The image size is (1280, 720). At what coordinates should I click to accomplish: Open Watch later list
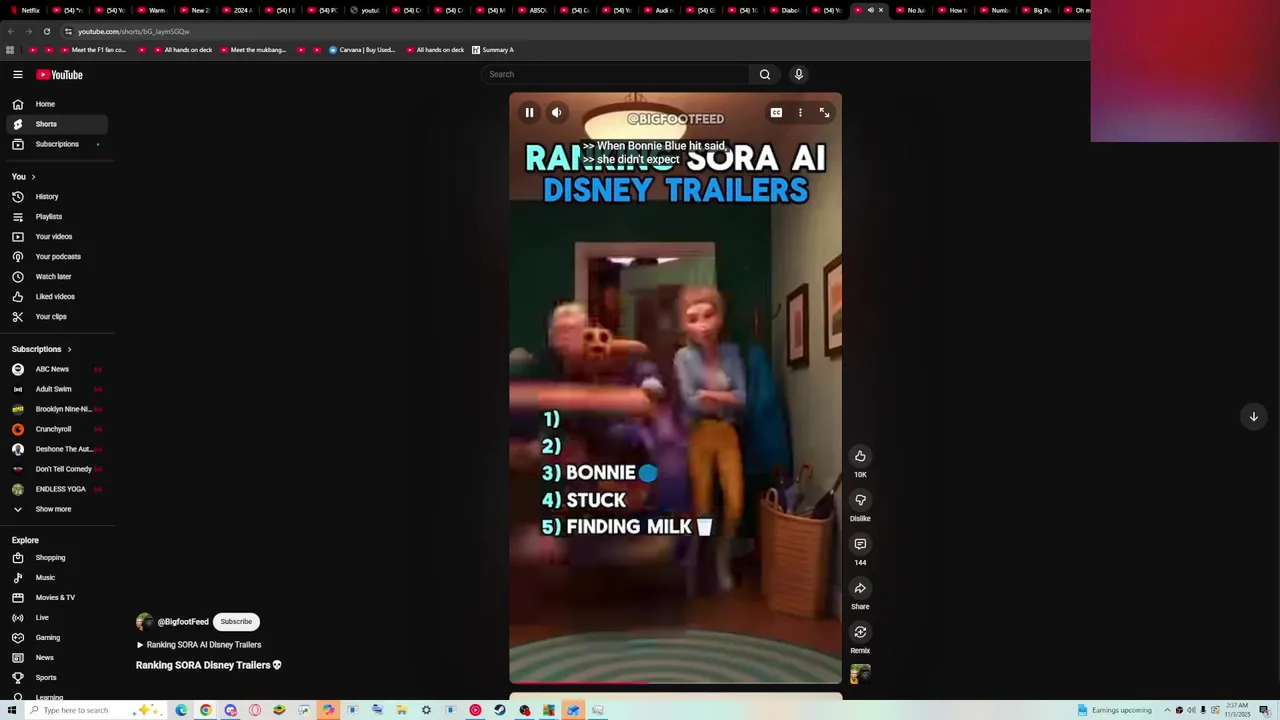point(57,277)
